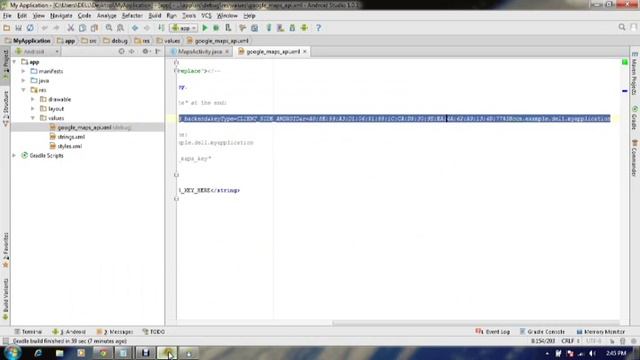
Task: Open Internet Explorer from taskbar
Action: pos(38,353)
